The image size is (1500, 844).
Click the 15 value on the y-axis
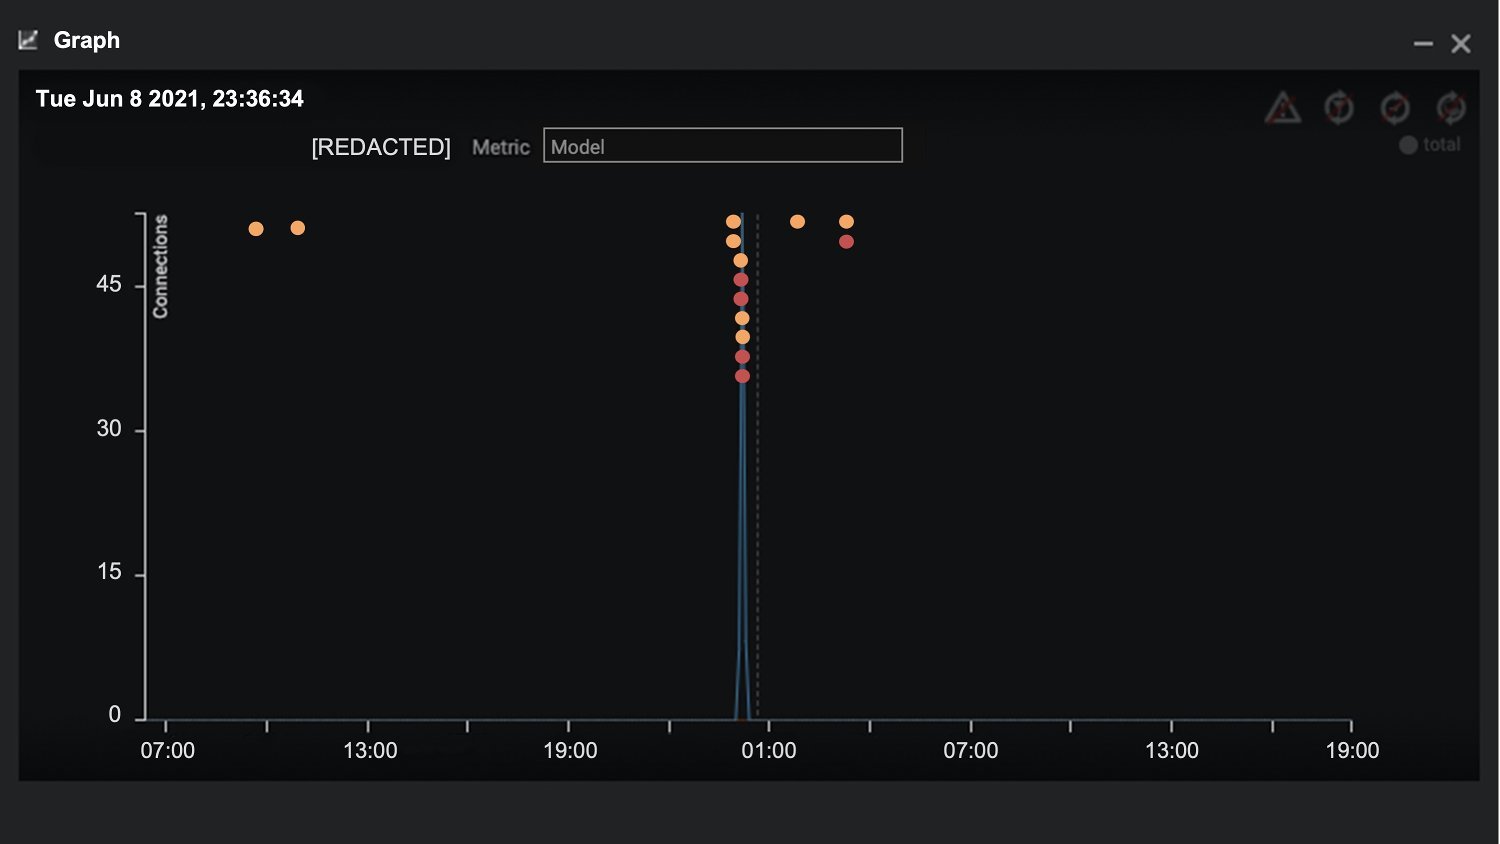tap(109, 572)
